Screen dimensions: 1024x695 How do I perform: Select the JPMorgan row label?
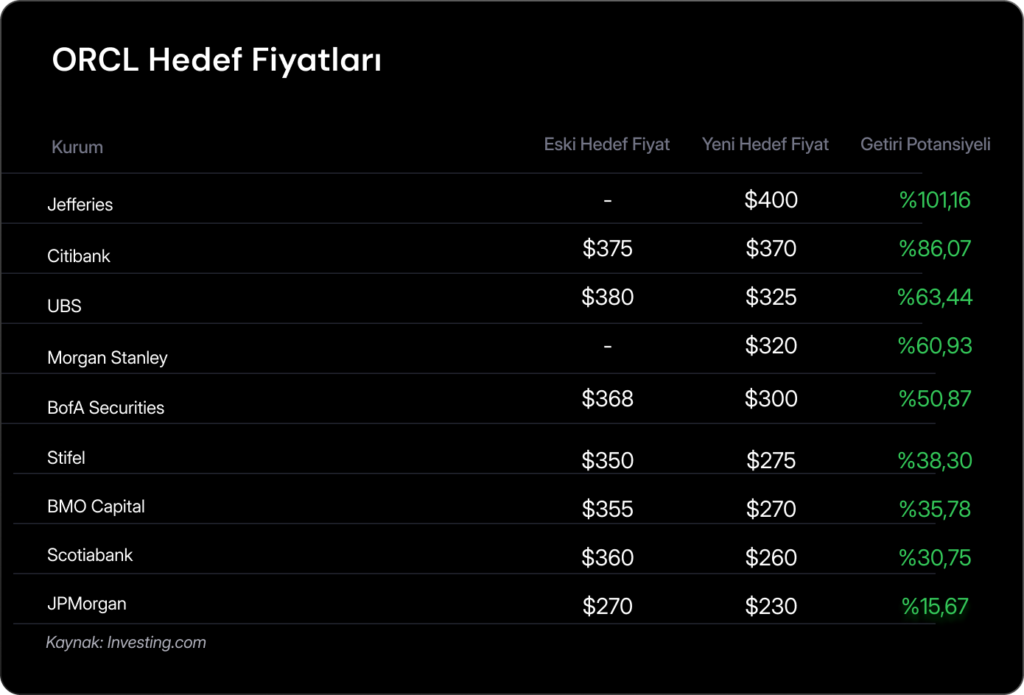coord(87,604)
